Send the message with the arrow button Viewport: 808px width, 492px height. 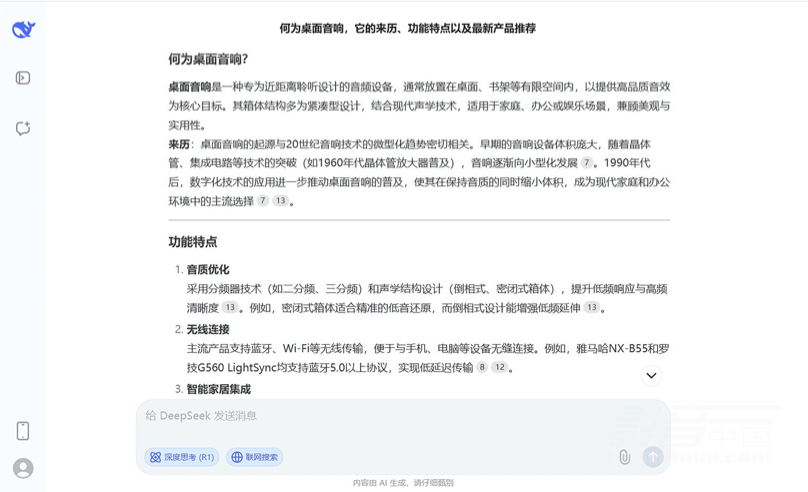652,456
